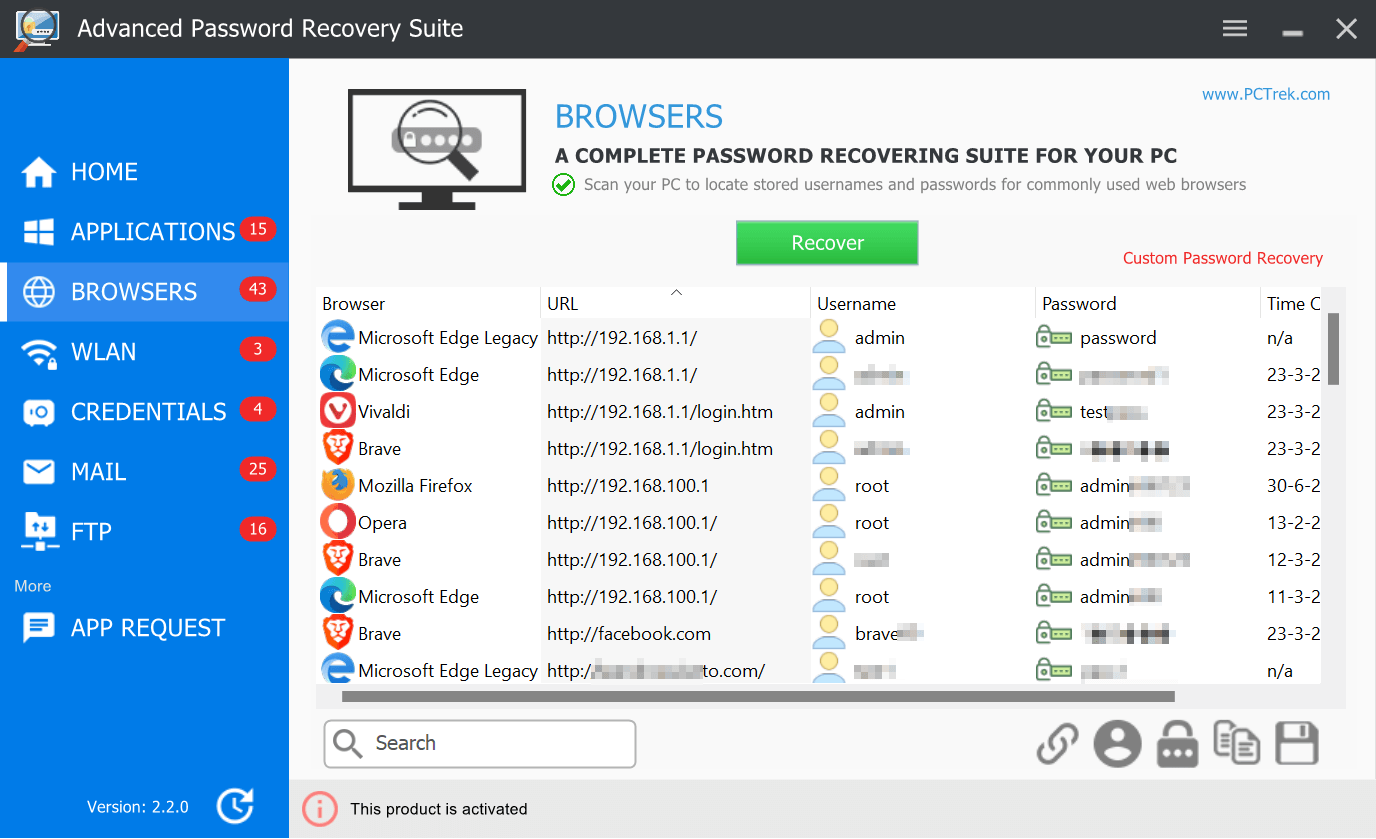This screenshot has height=839, width=1376.
Task: Click the copy username person icon
Action: click(x=1118, y=745)
